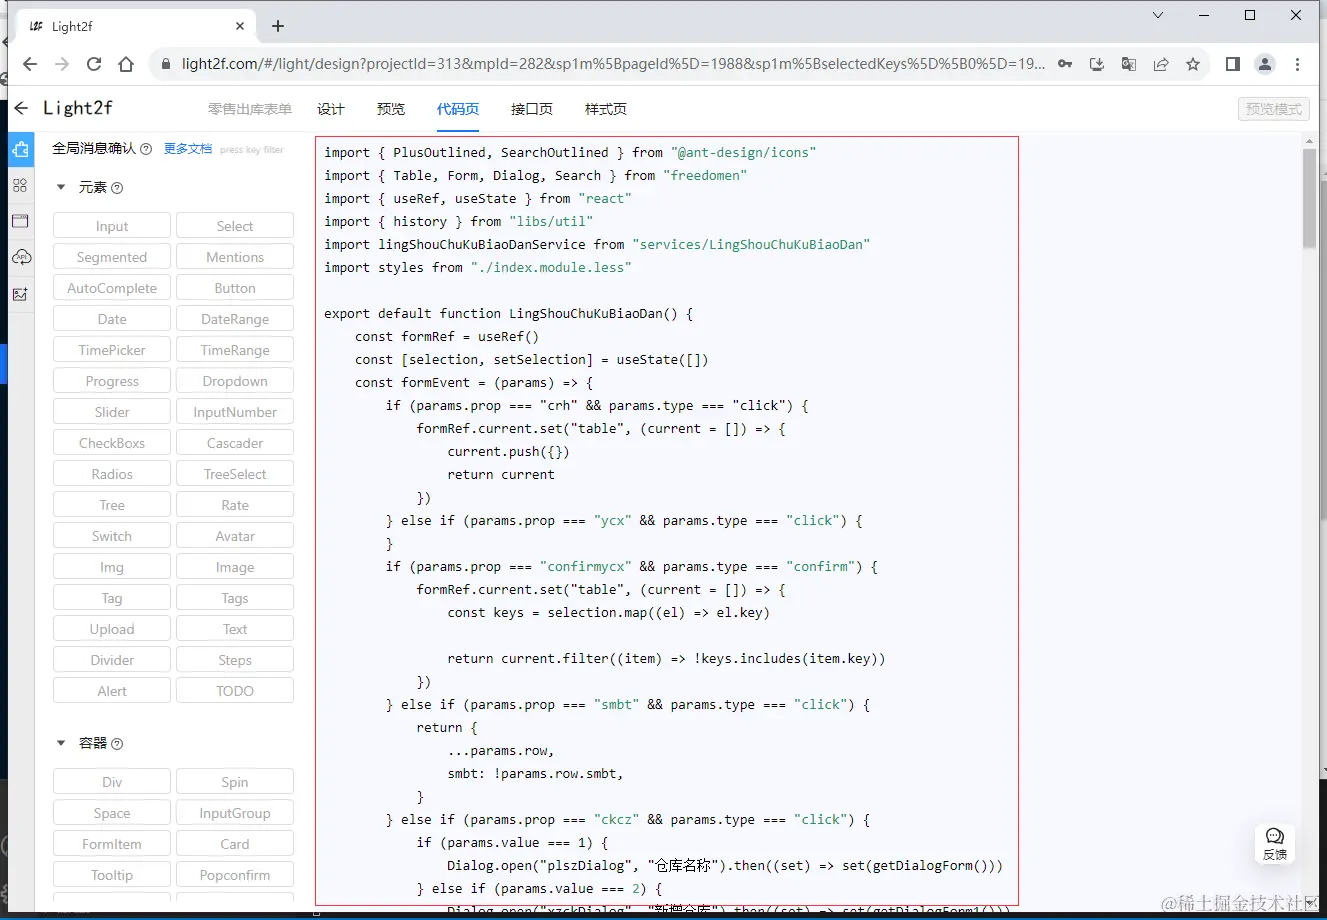1327x920 pixels.
Task: Open the image assets sidebar icon
Action: point(21,294)
